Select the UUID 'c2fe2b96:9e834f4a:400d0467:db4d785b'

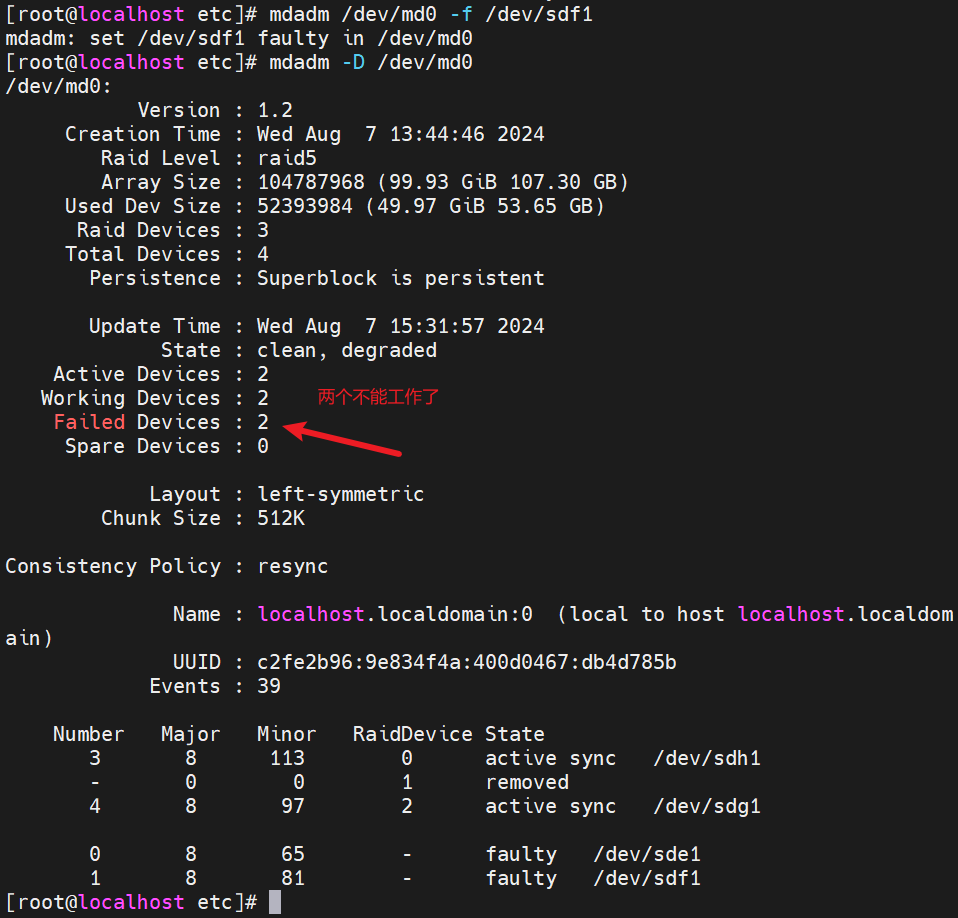(x=467, y=662)
